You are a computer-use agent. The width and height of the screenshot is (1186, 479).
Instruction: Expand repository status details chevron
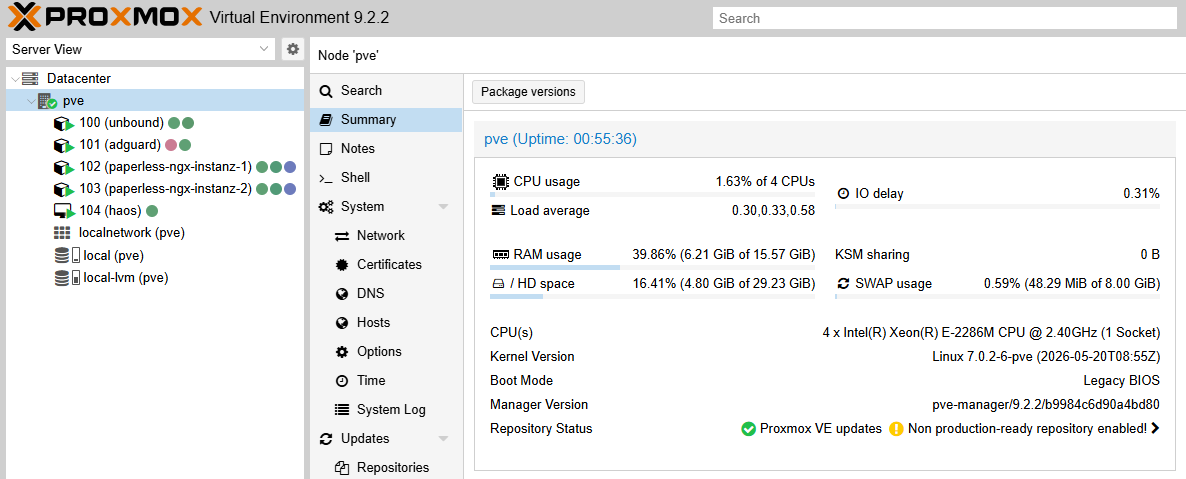(1155, 429)
